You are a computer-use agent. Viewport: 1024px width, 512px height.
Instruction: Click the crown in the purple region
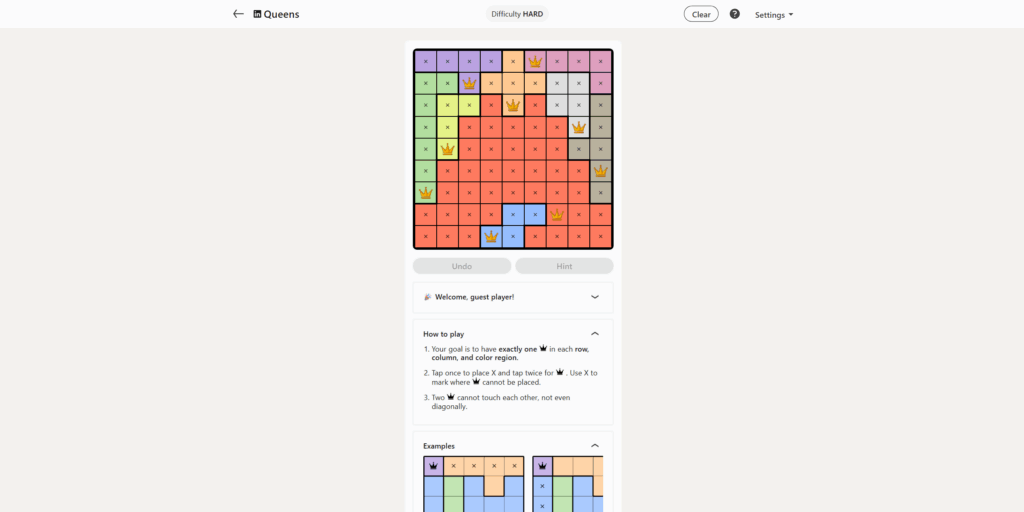tap(469, 83)
